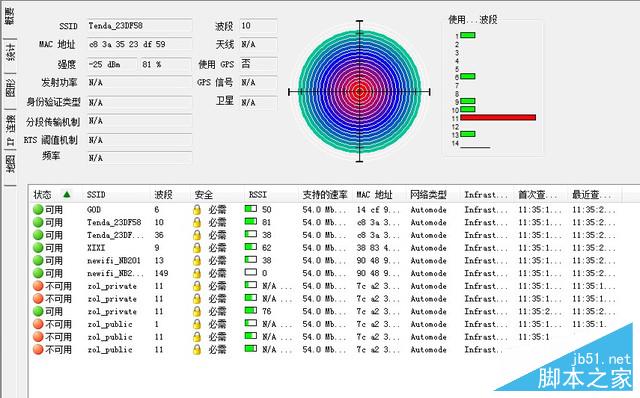Sort the list by 安全 column header
This screenshot has height=398, width=640.
[204, 195]
